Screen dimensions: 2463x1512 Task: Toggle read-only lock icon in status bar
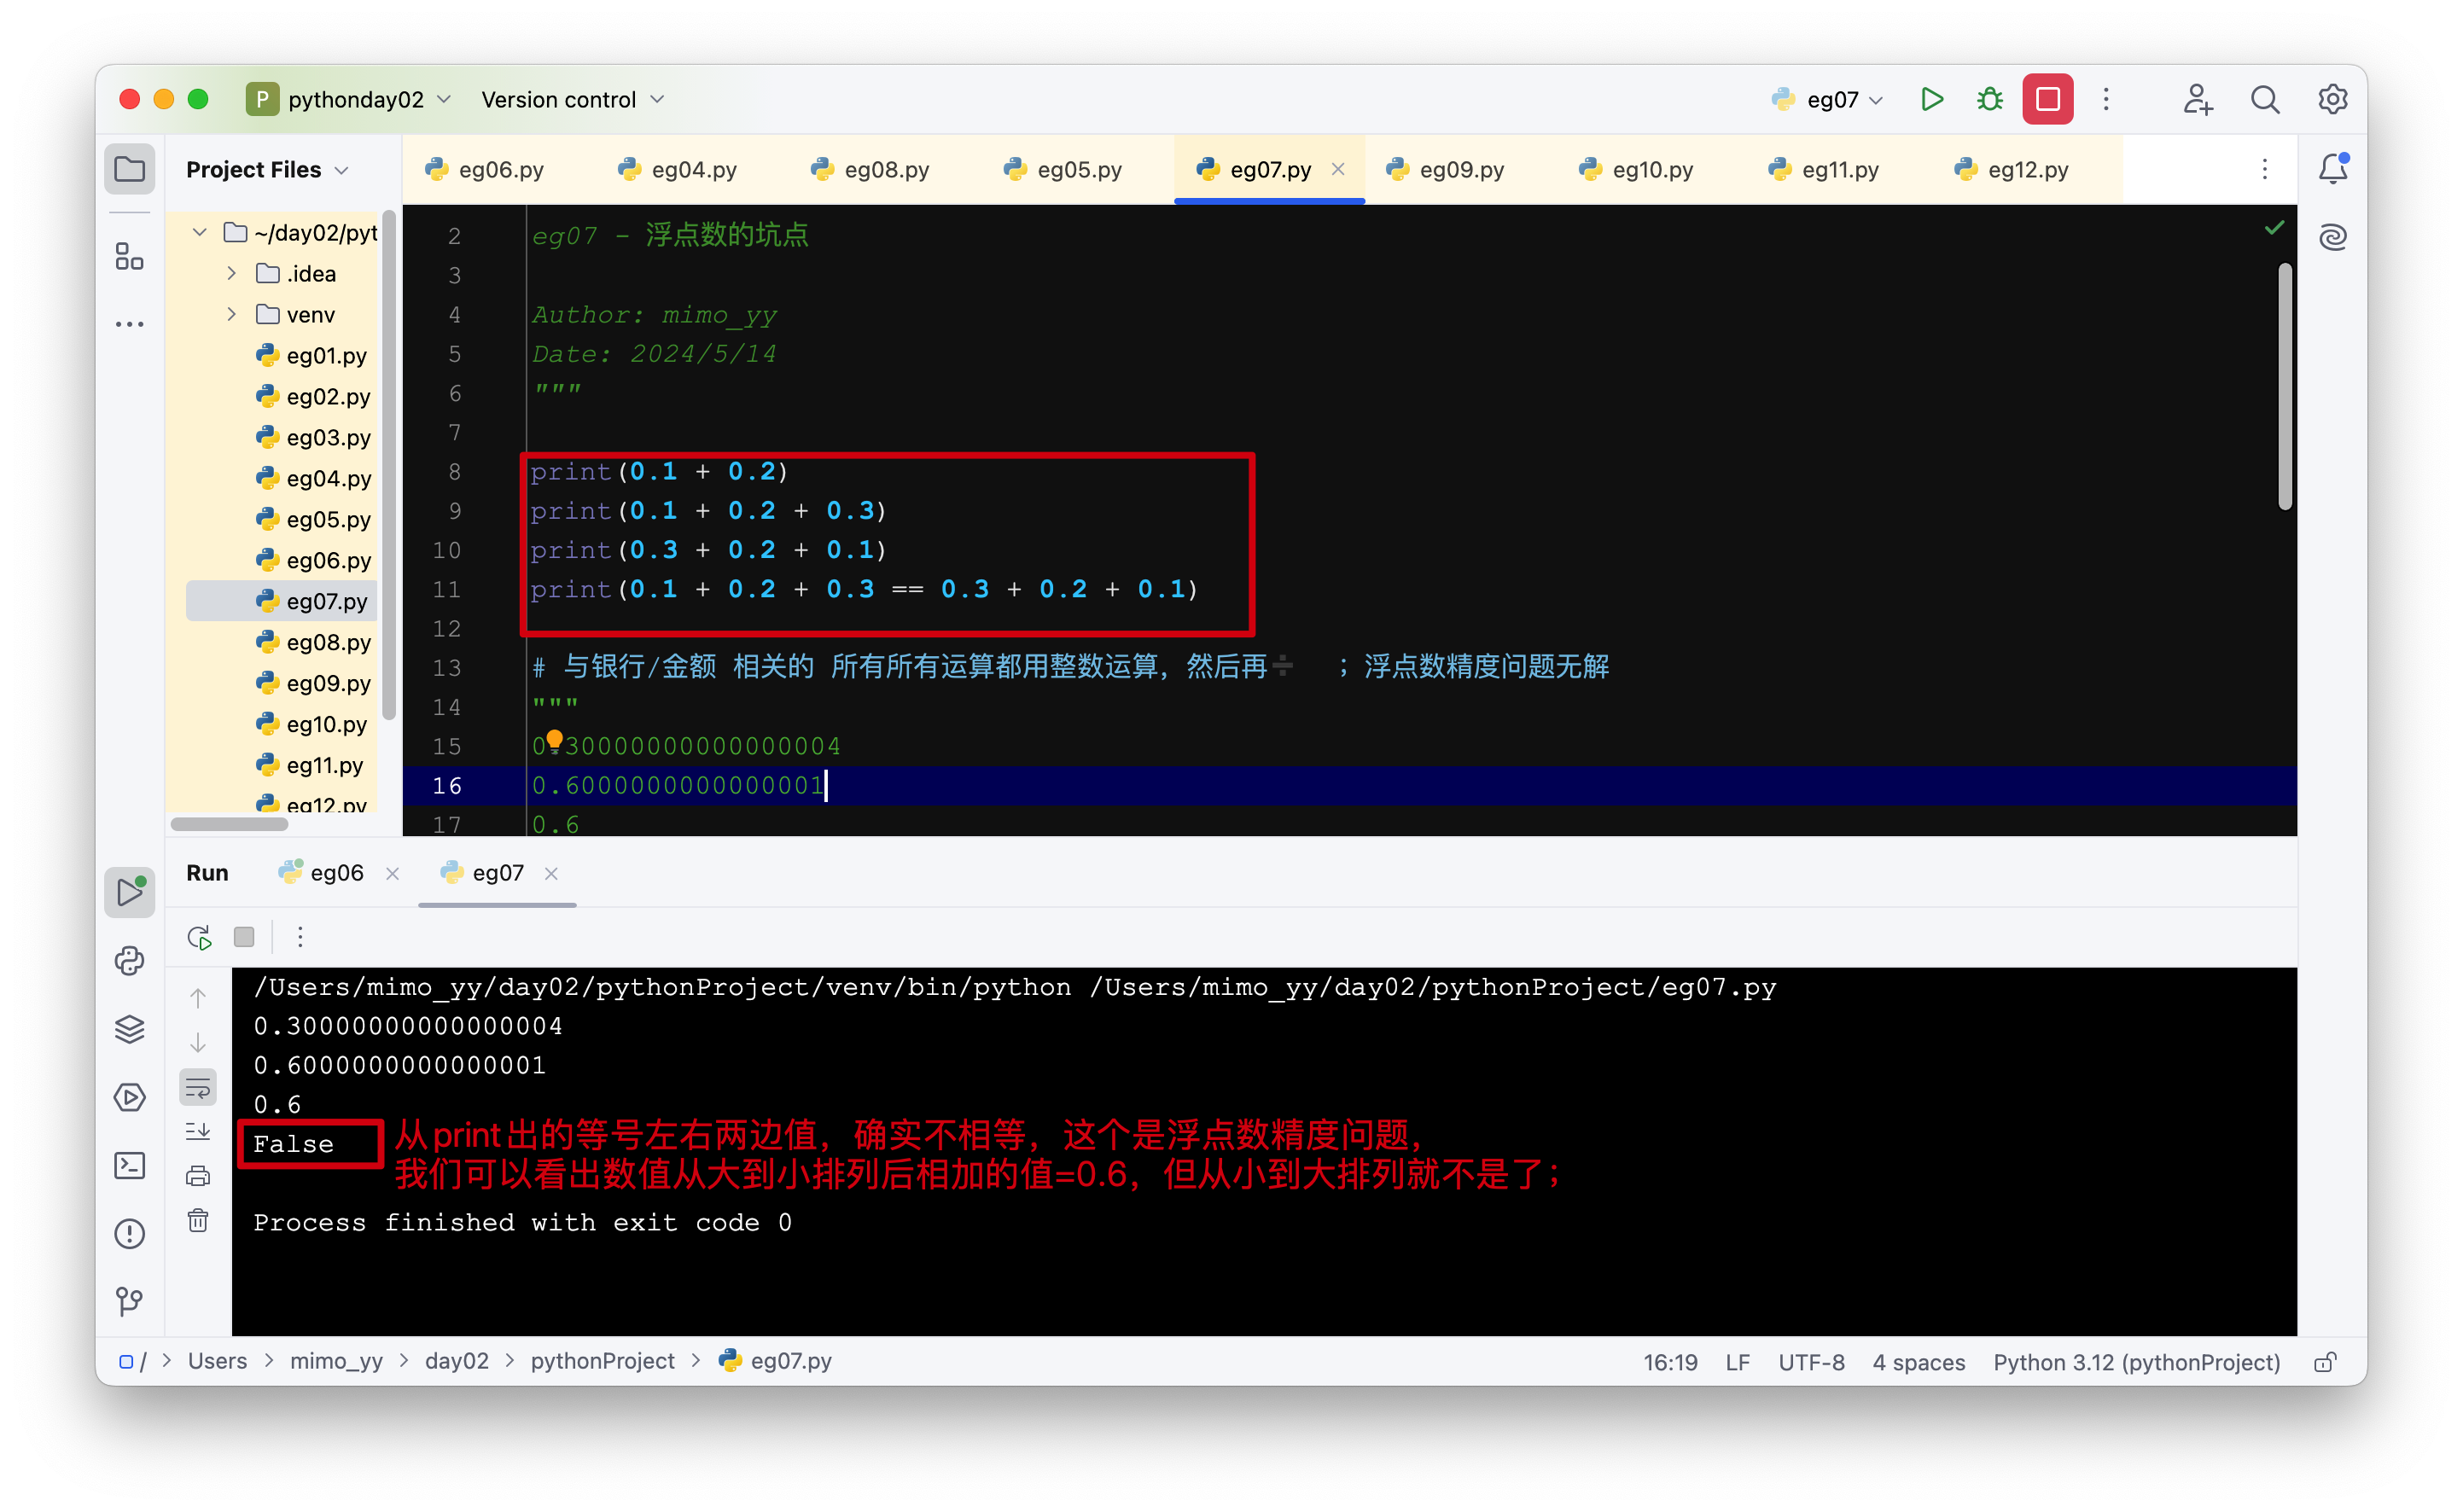tap(2325, 1362)
